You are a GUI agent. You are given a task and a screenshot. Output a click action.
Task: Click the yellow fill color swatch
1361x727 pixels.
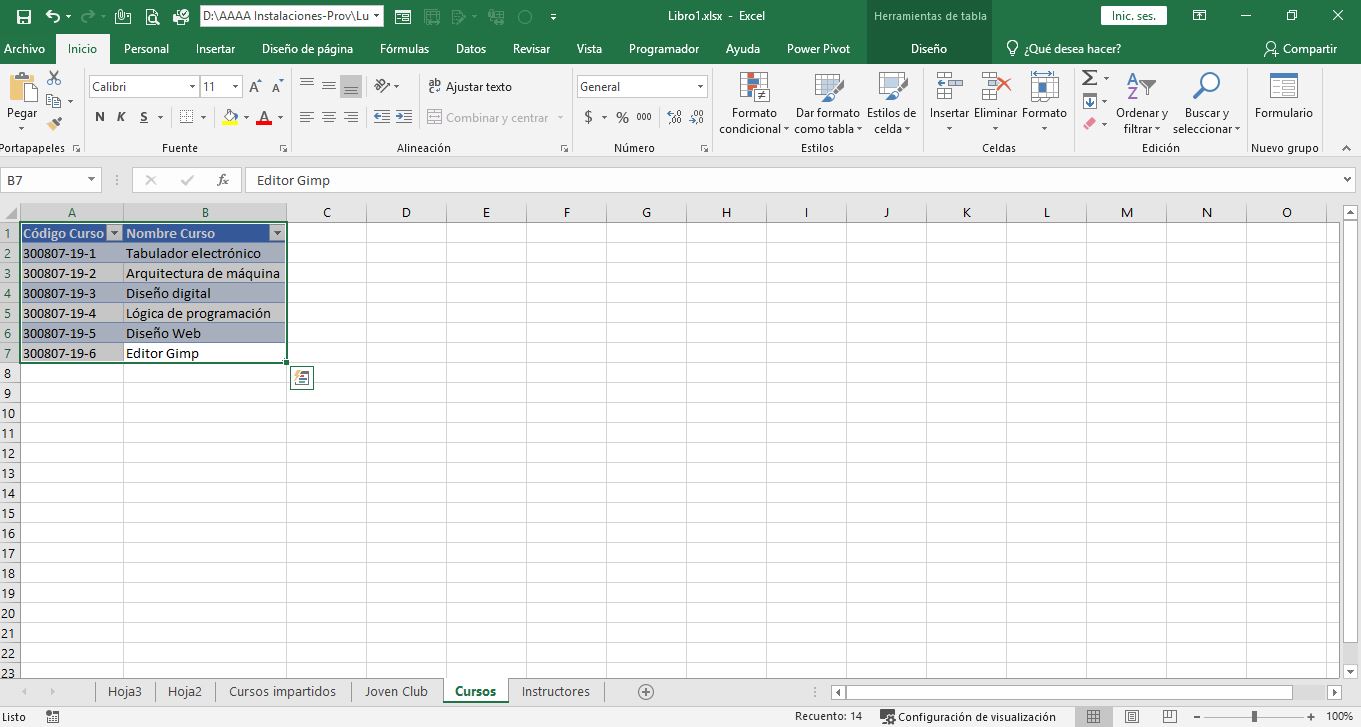click(x=231, y=118)
